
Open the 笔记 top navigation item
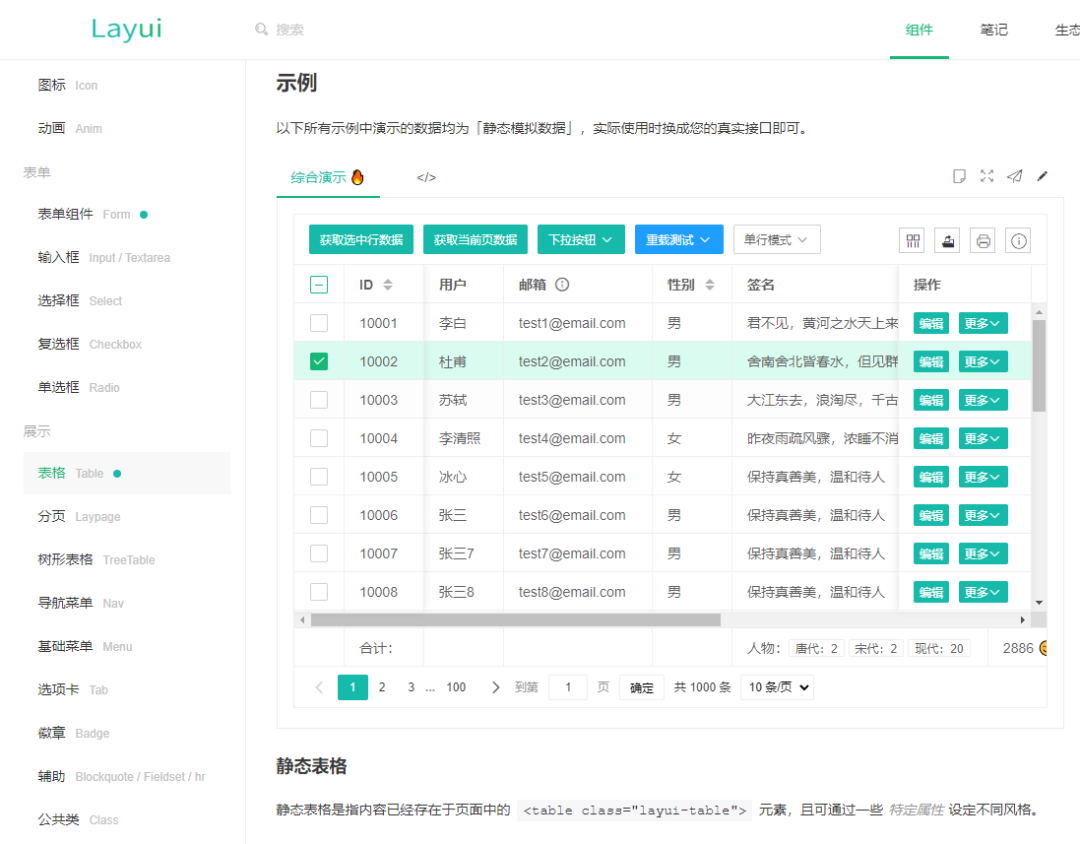[x=993, y=30]
